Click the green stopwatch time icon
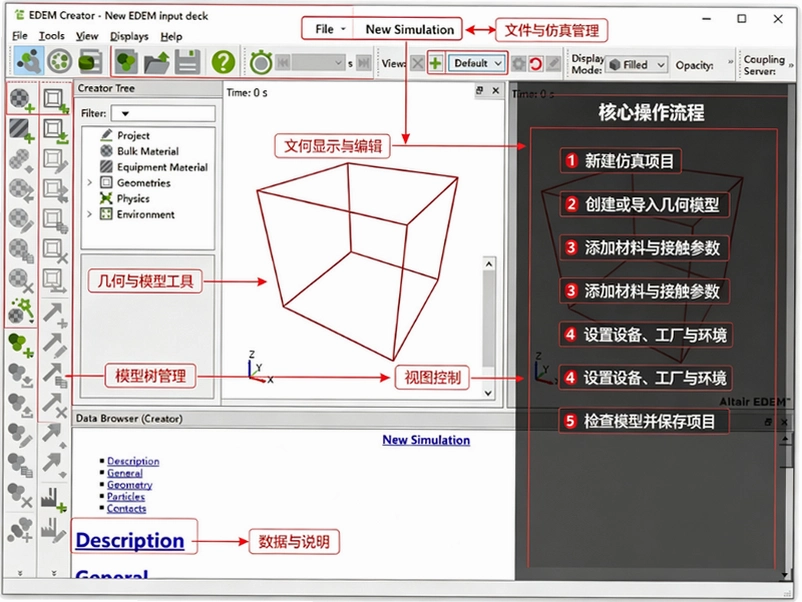Image resolution: width=802 pixels, height=602 pixels. tap(261, 62)
